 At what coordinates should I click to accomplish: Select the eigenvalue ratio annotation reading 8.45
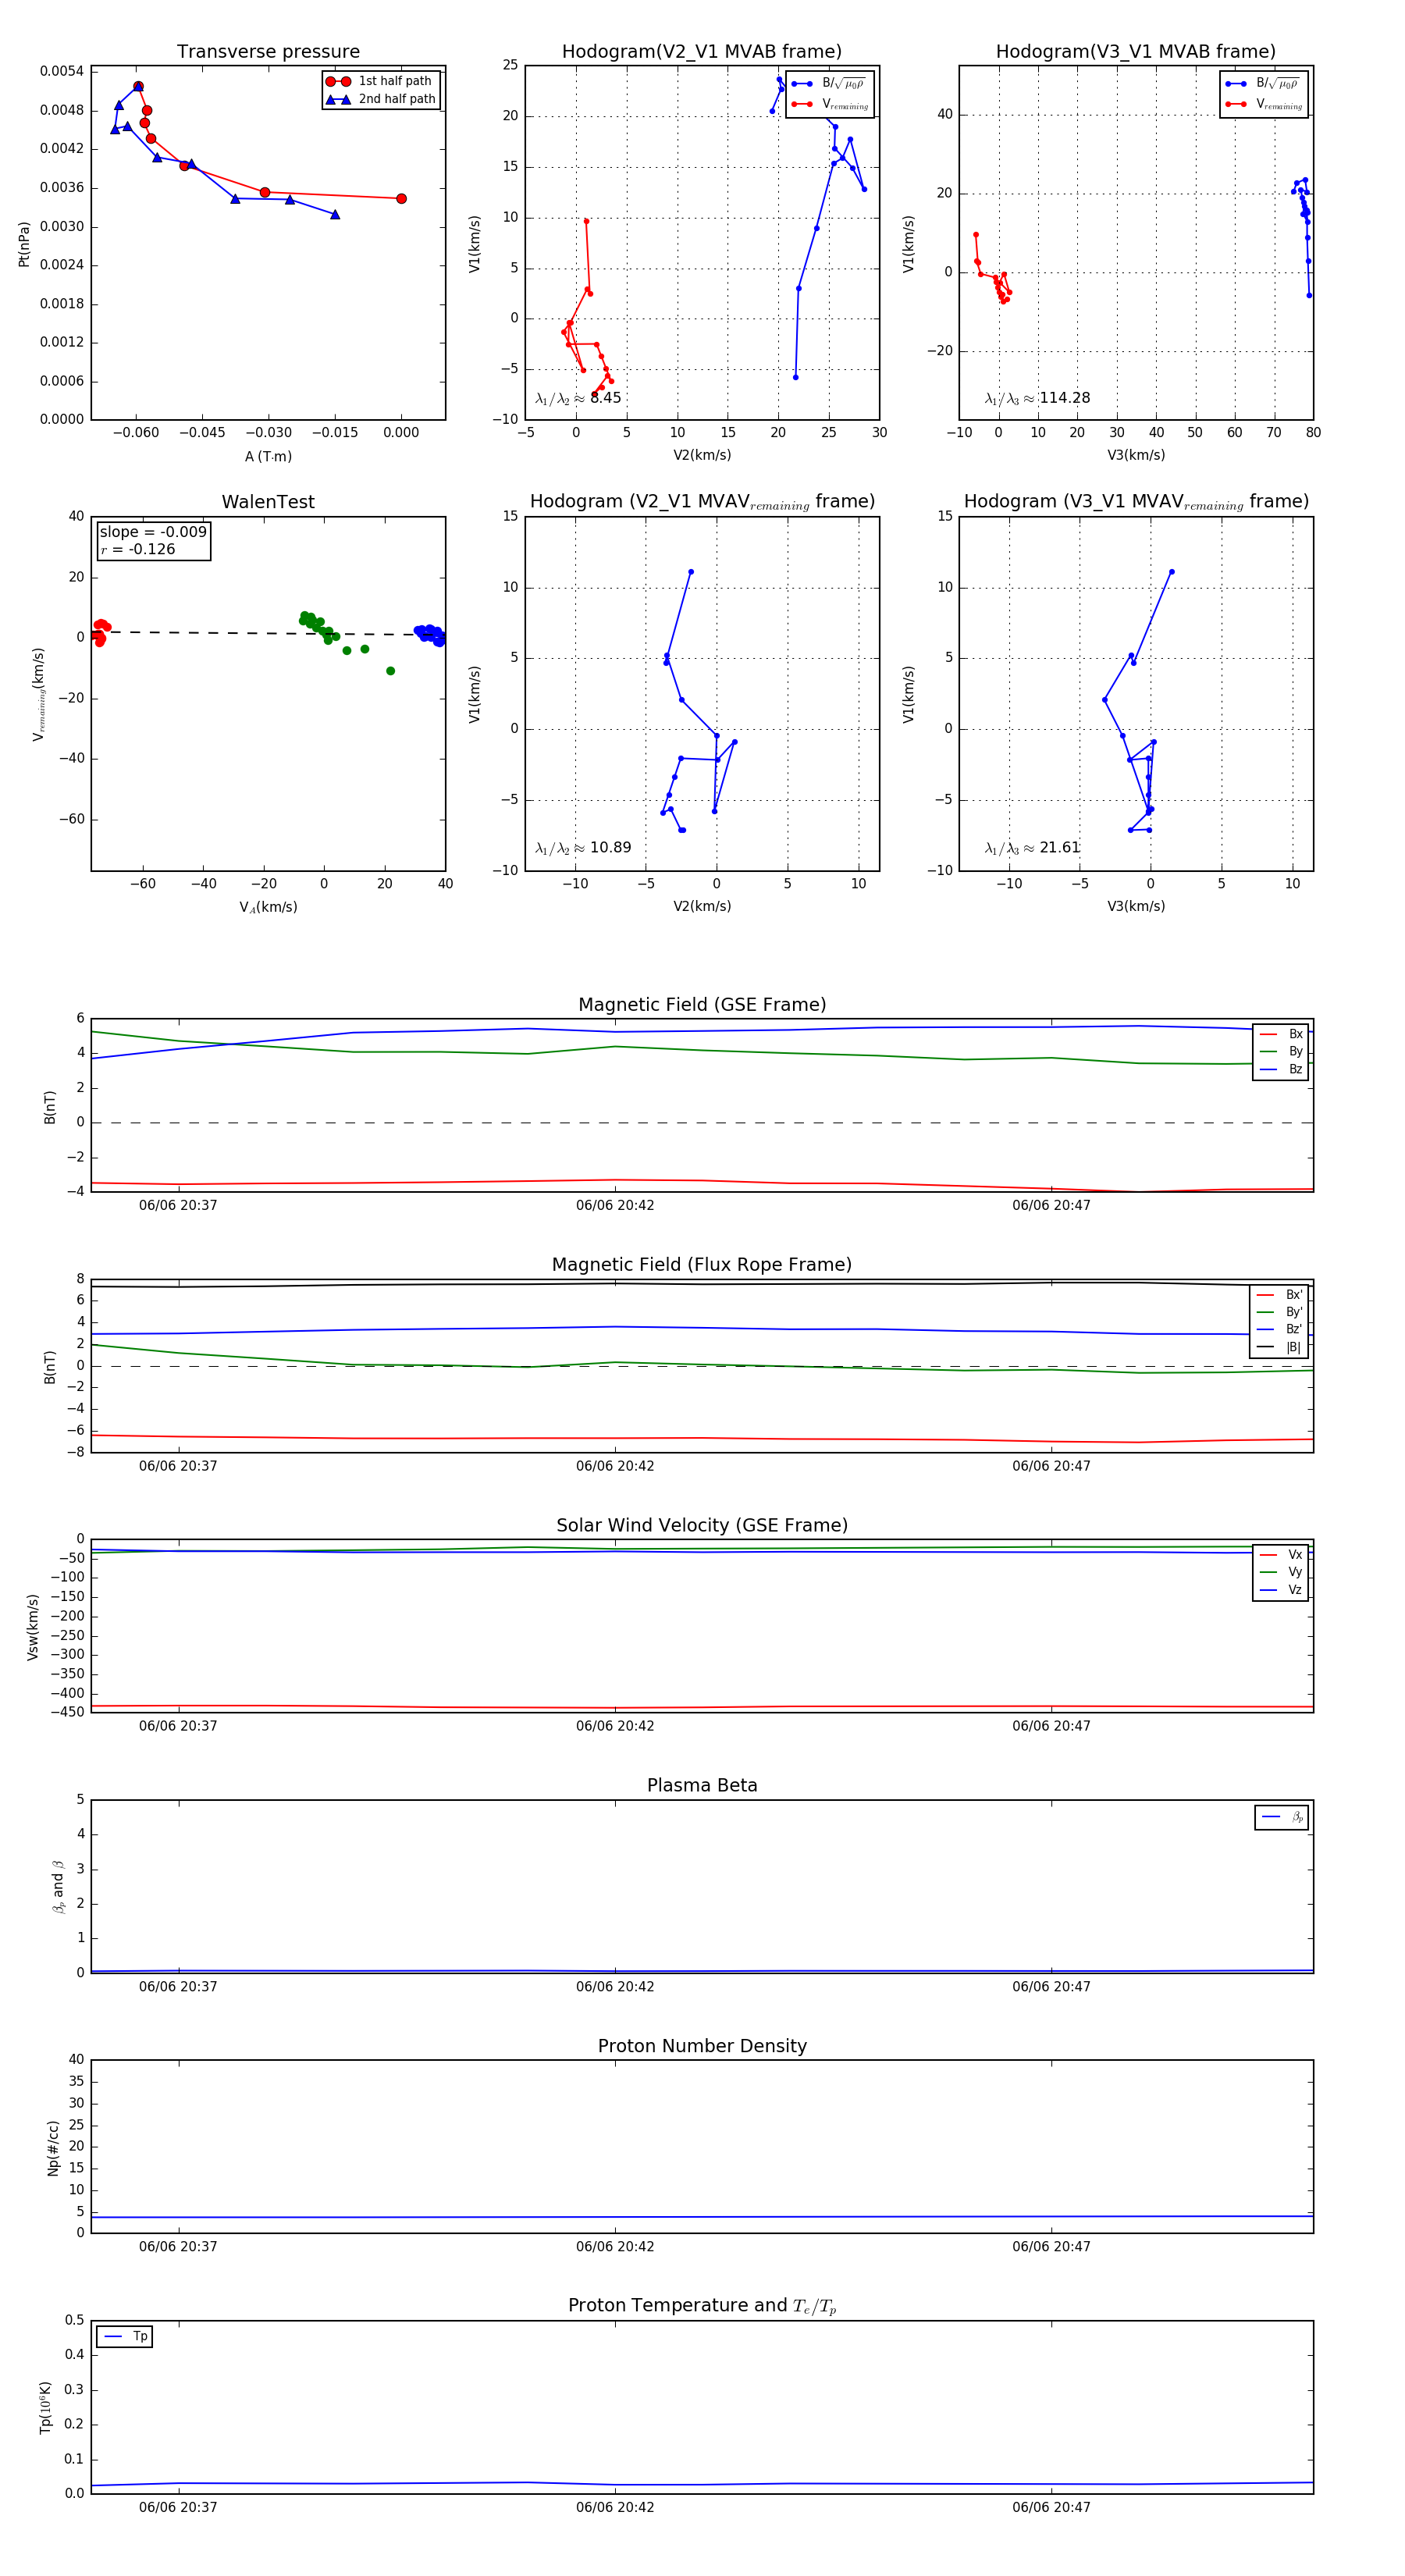point(578,398)
